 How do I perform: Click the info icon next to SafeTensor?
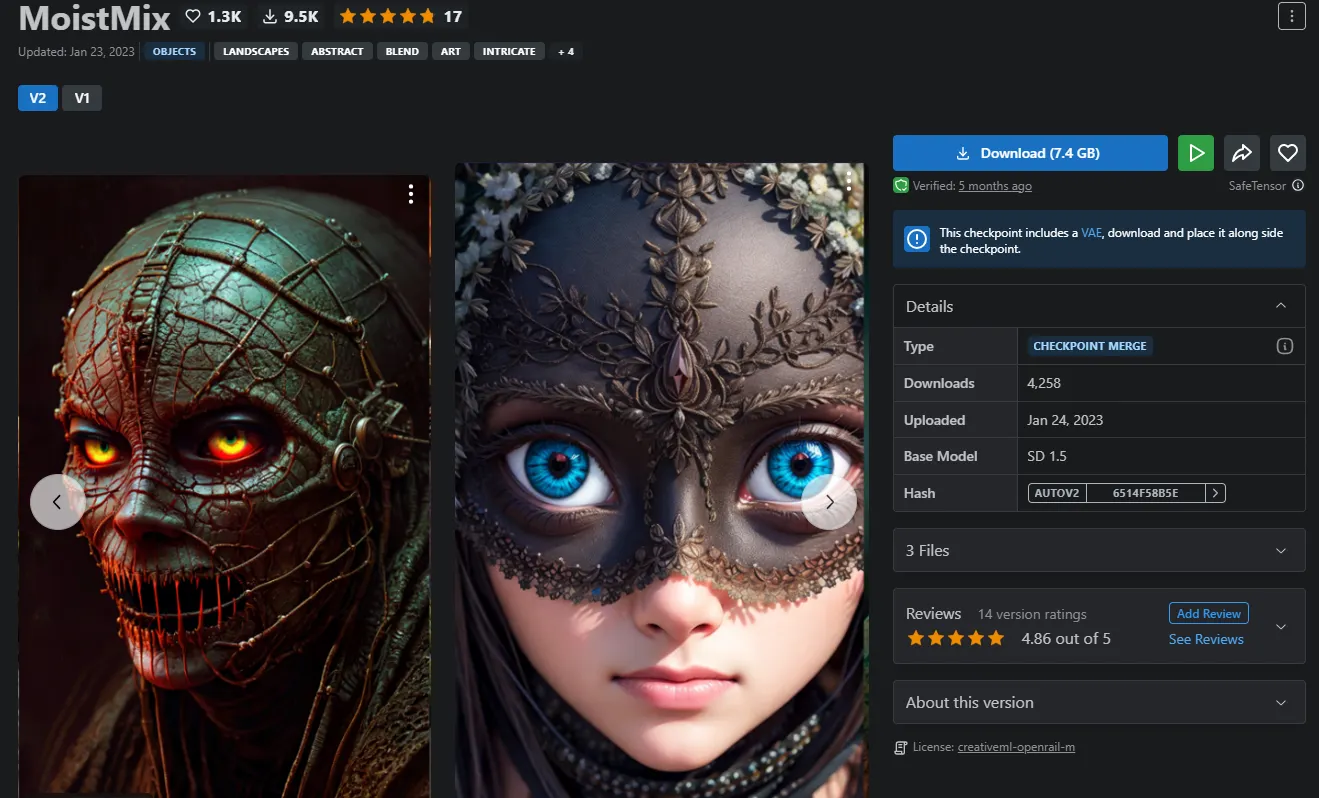[x=1298, y=186]
